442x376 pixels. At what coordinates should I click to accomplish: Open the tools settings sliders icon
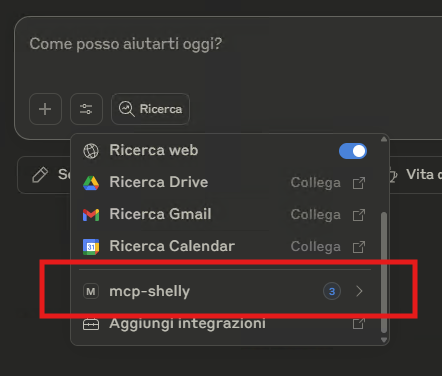86,109
